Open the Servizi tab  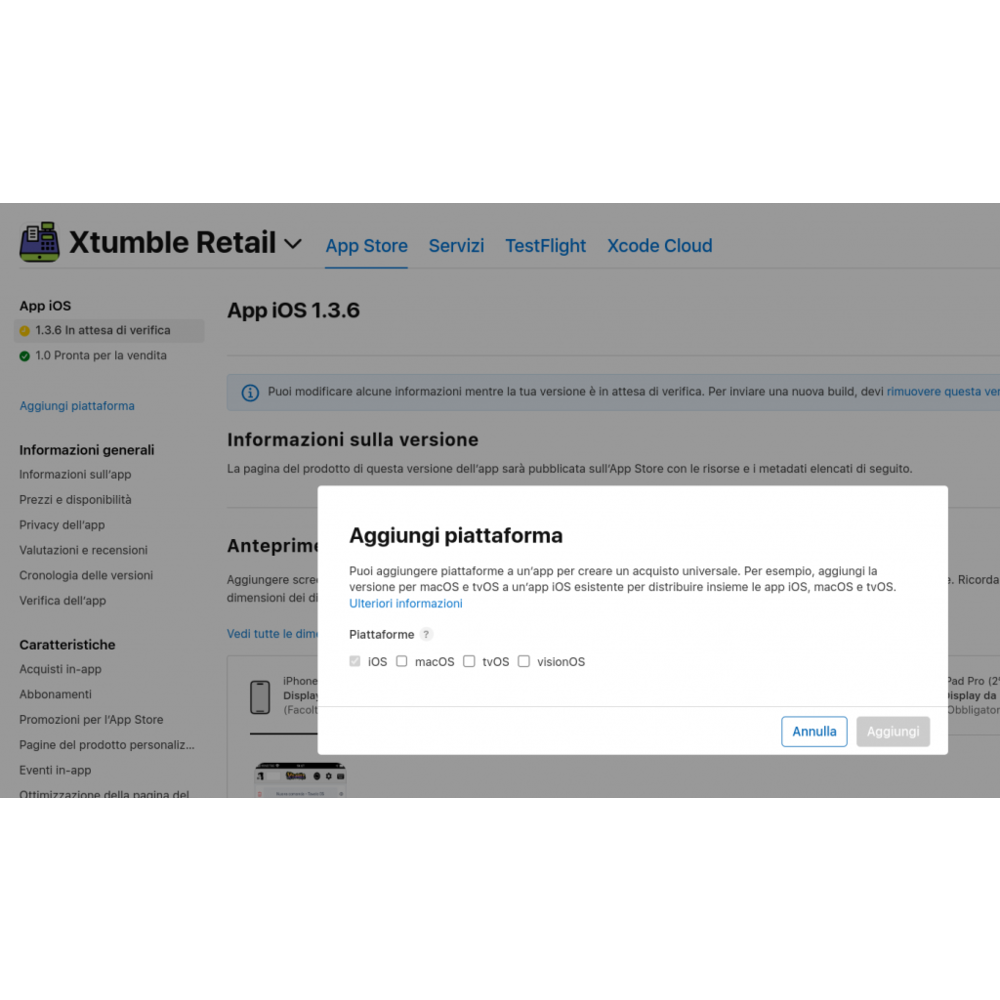(456, 246)
